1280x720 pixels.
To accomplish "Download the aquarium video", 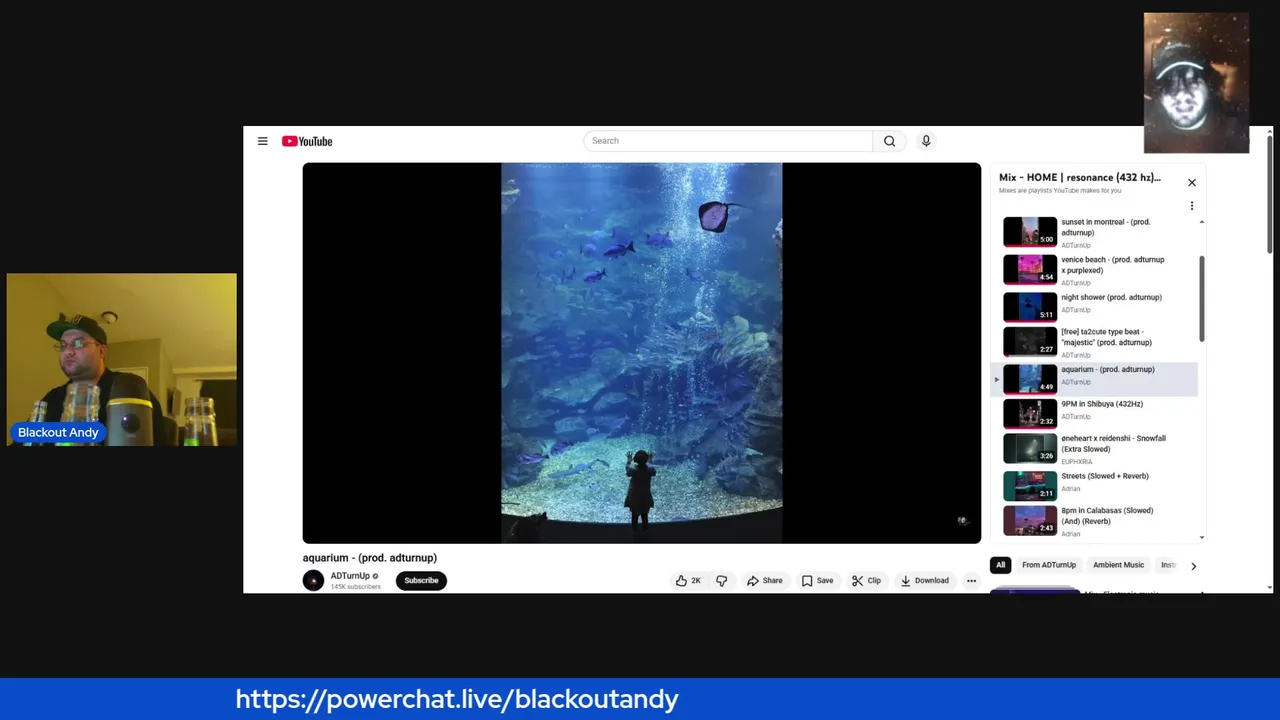I will coord(924,580).
